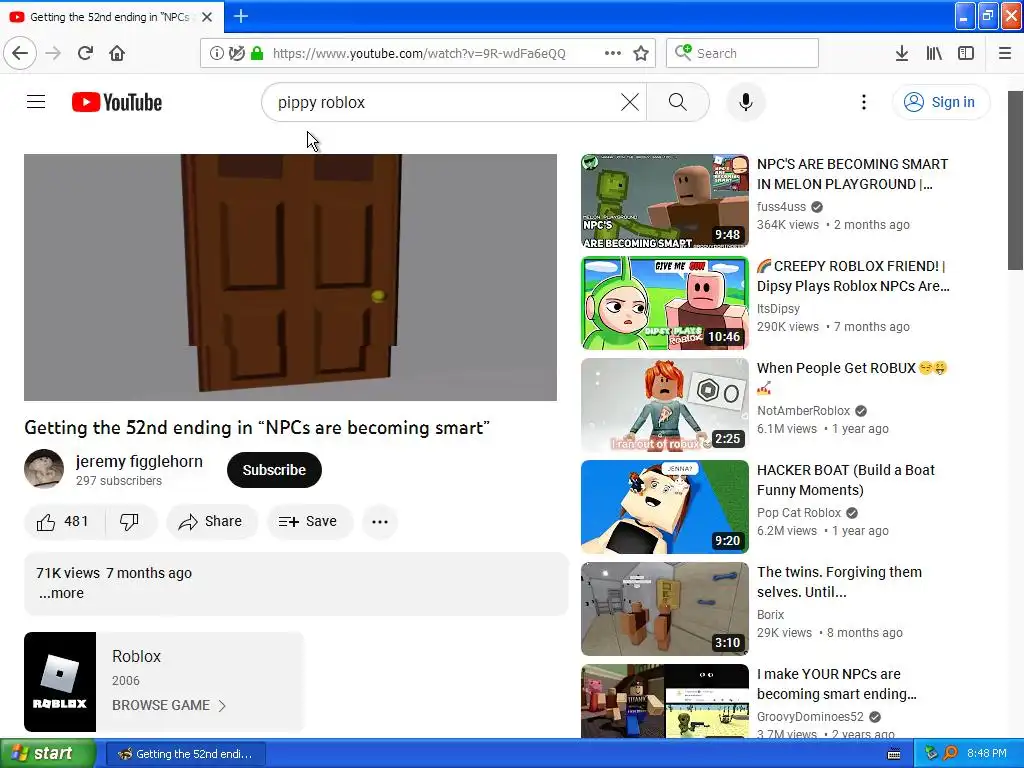Click the orange magnifier tray icon
Viewport: 1024px width, 768px height.
[x=950, y=753]
